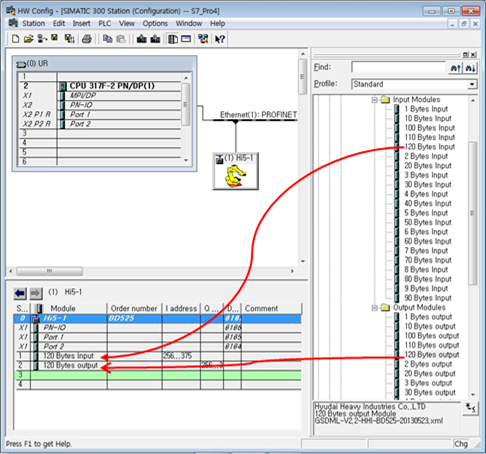
Task: Click the Ethernet(1): PROFINET network line label
Action: pyautogui.click(x=258, y=115)
